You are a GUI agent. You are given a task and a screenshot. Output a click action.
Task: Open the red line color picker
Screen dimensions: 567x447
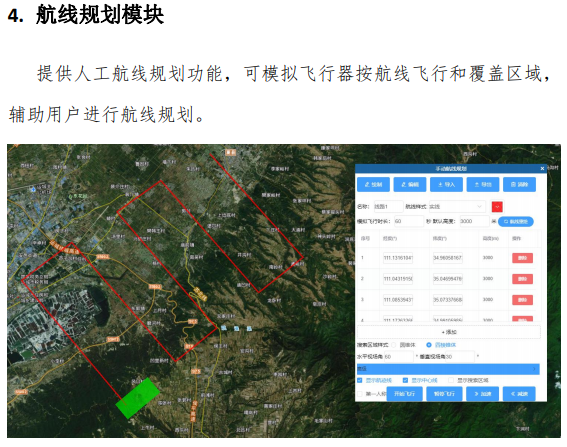(497, 207)
